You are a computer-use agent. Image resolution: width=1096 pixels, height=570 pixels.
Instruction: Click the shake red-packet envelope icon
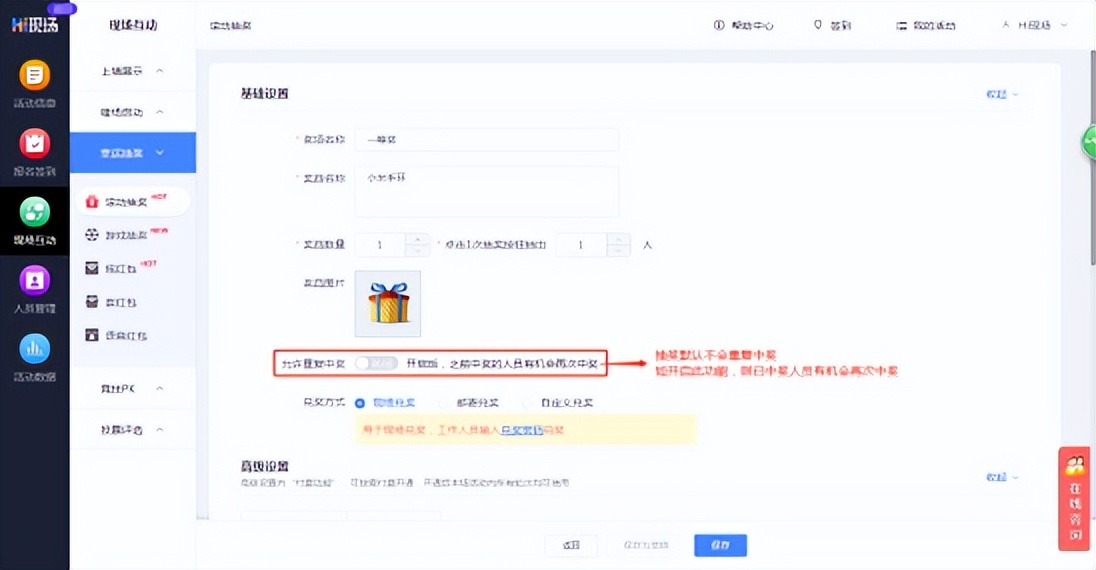pos(92,268)
